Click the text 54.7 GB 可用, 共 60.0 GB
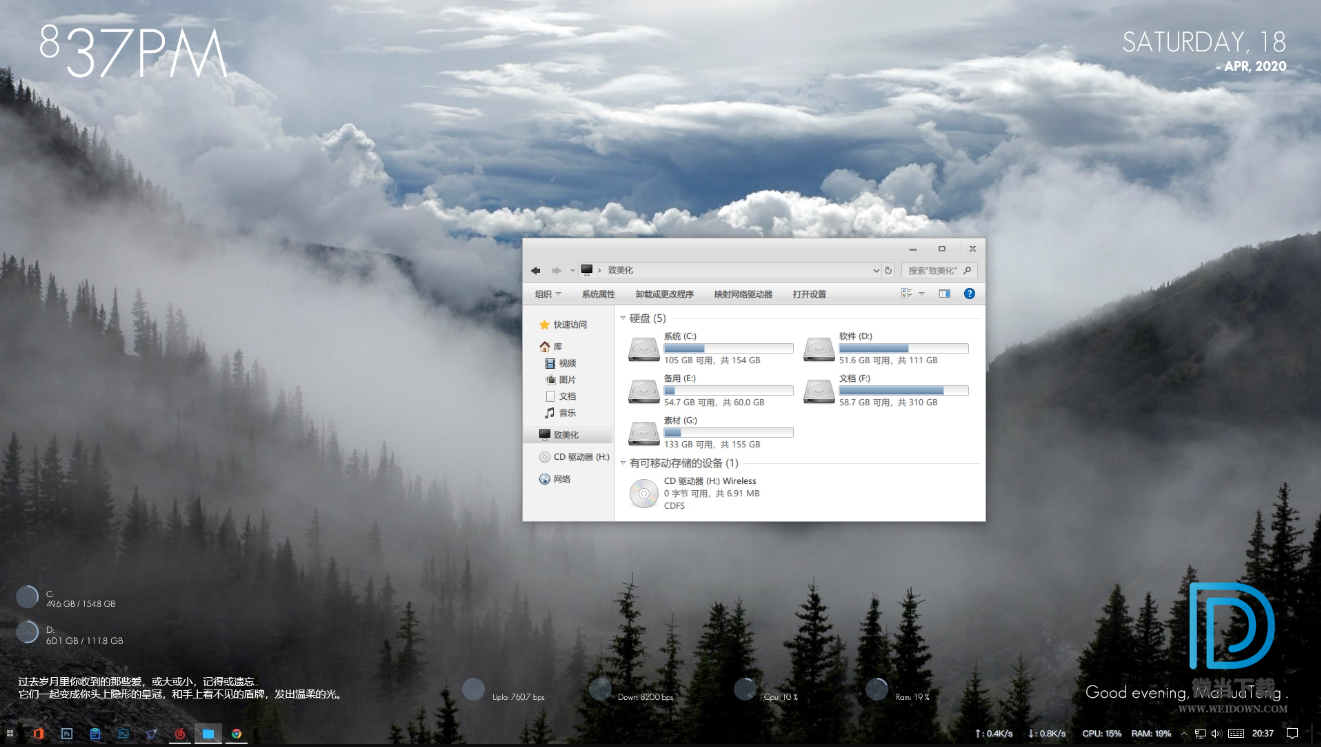 [x=714, y=402]
